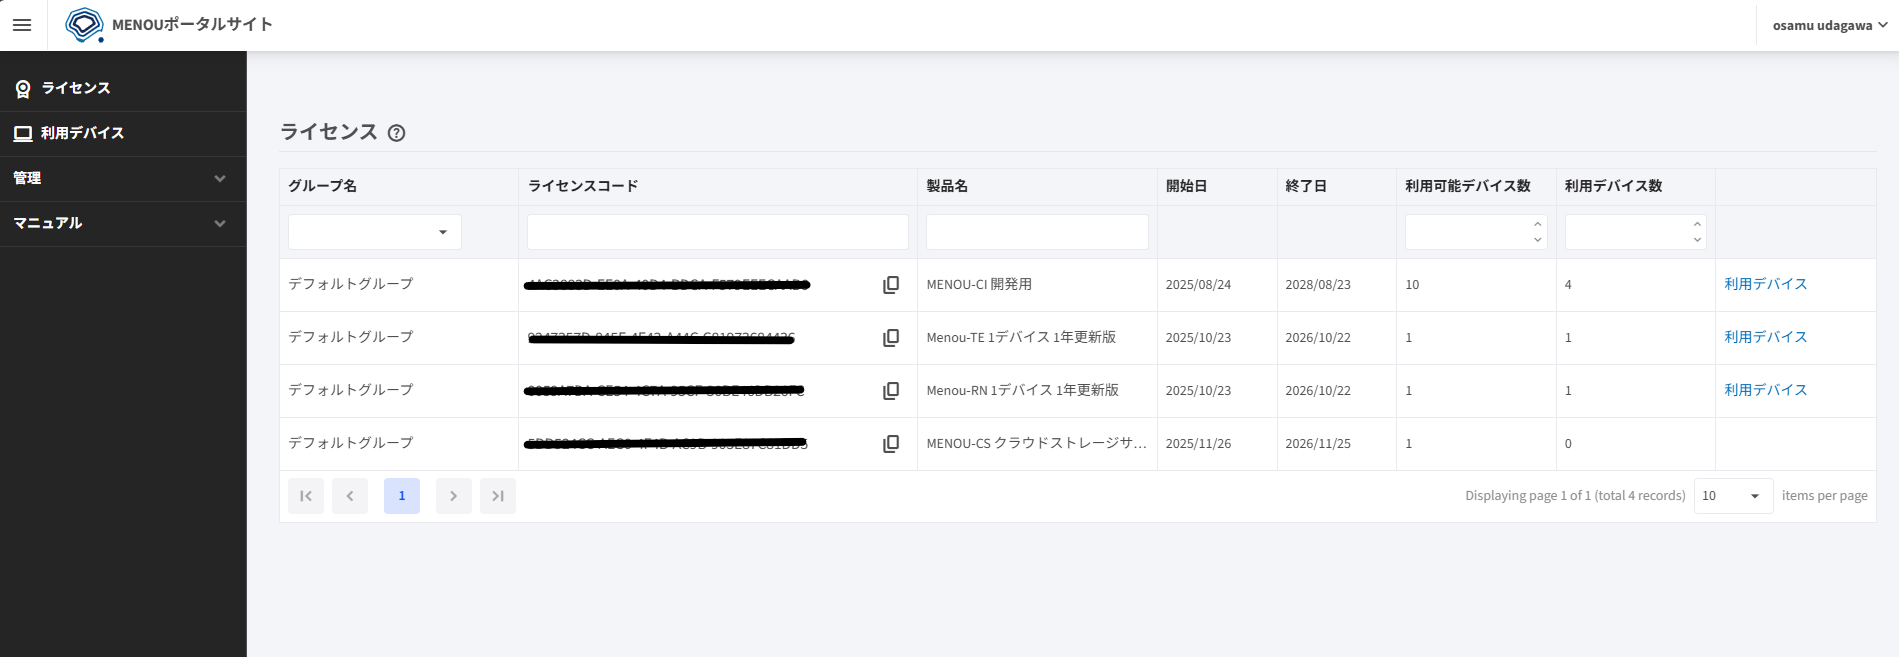Expand the 管理 sidebar section
The image size is (1899, 657).
pos(123,178)
